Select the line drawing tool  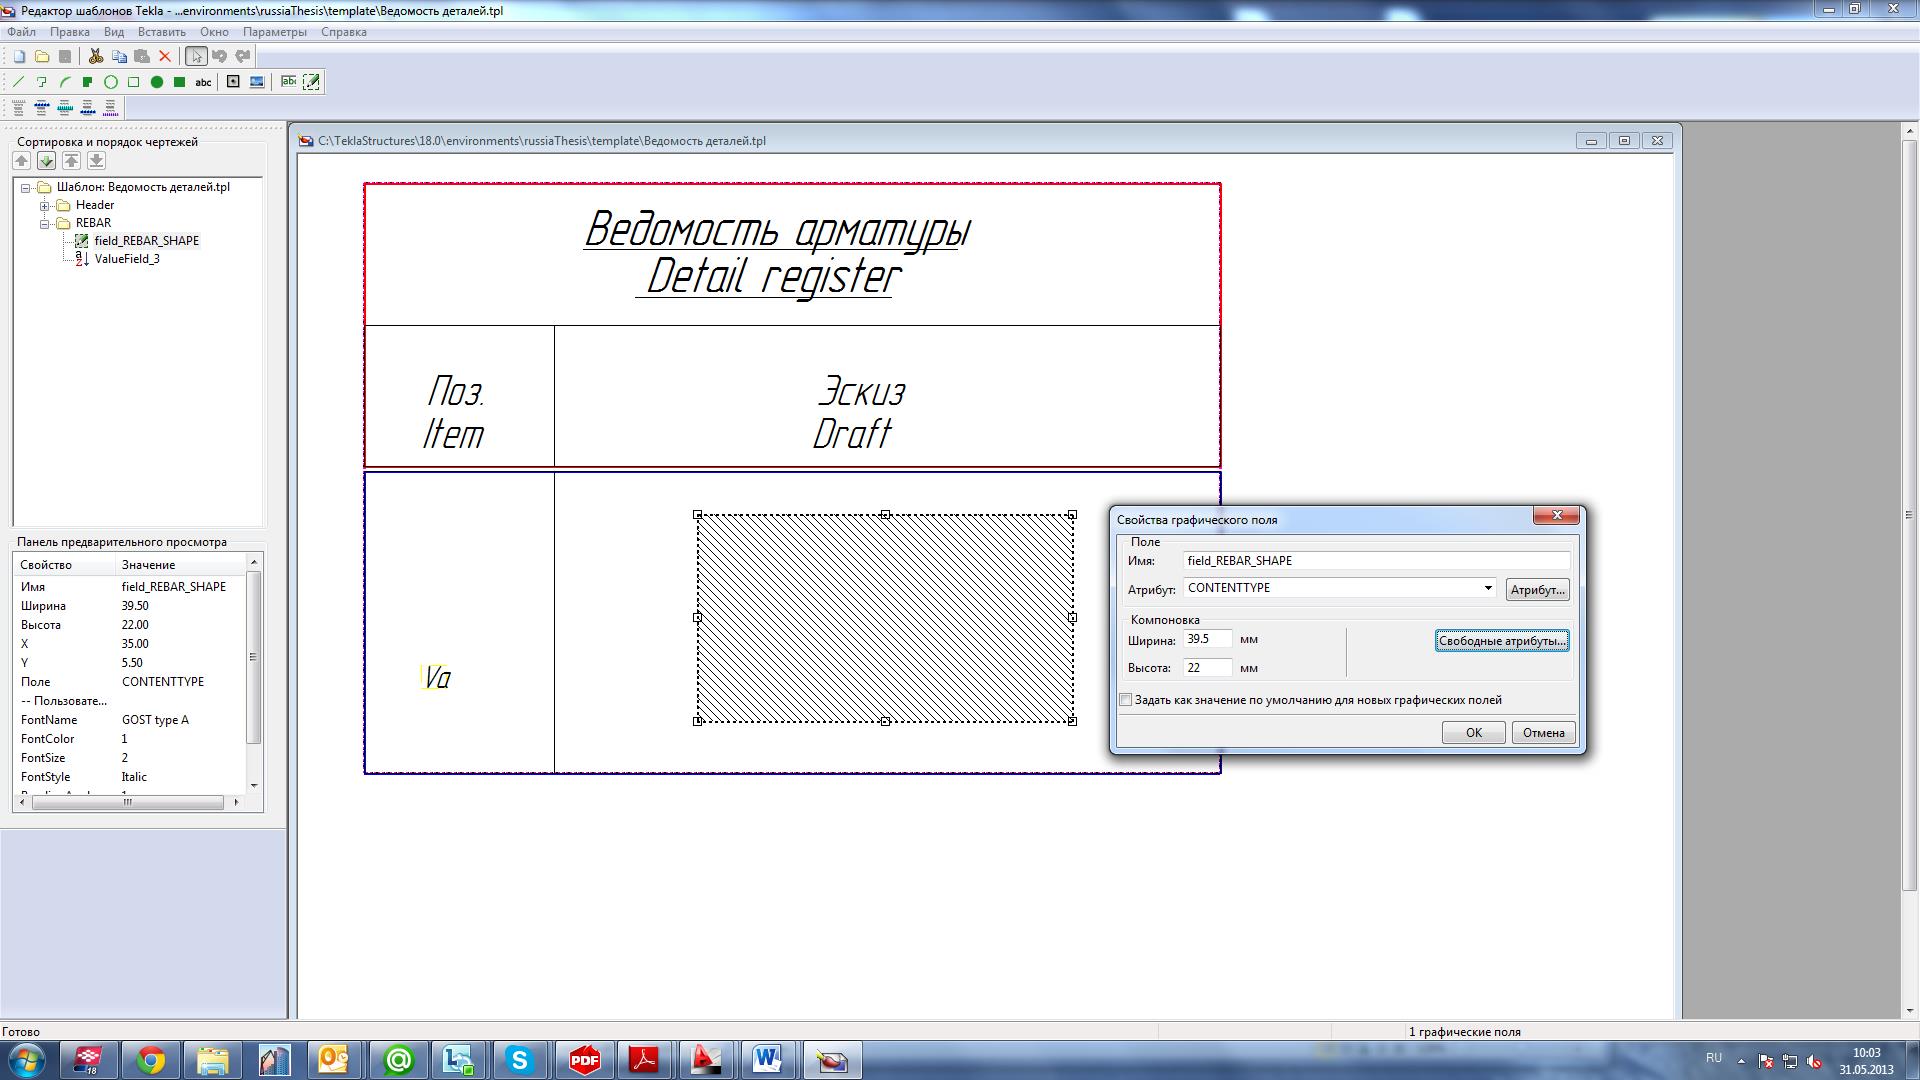click(18, 82)
